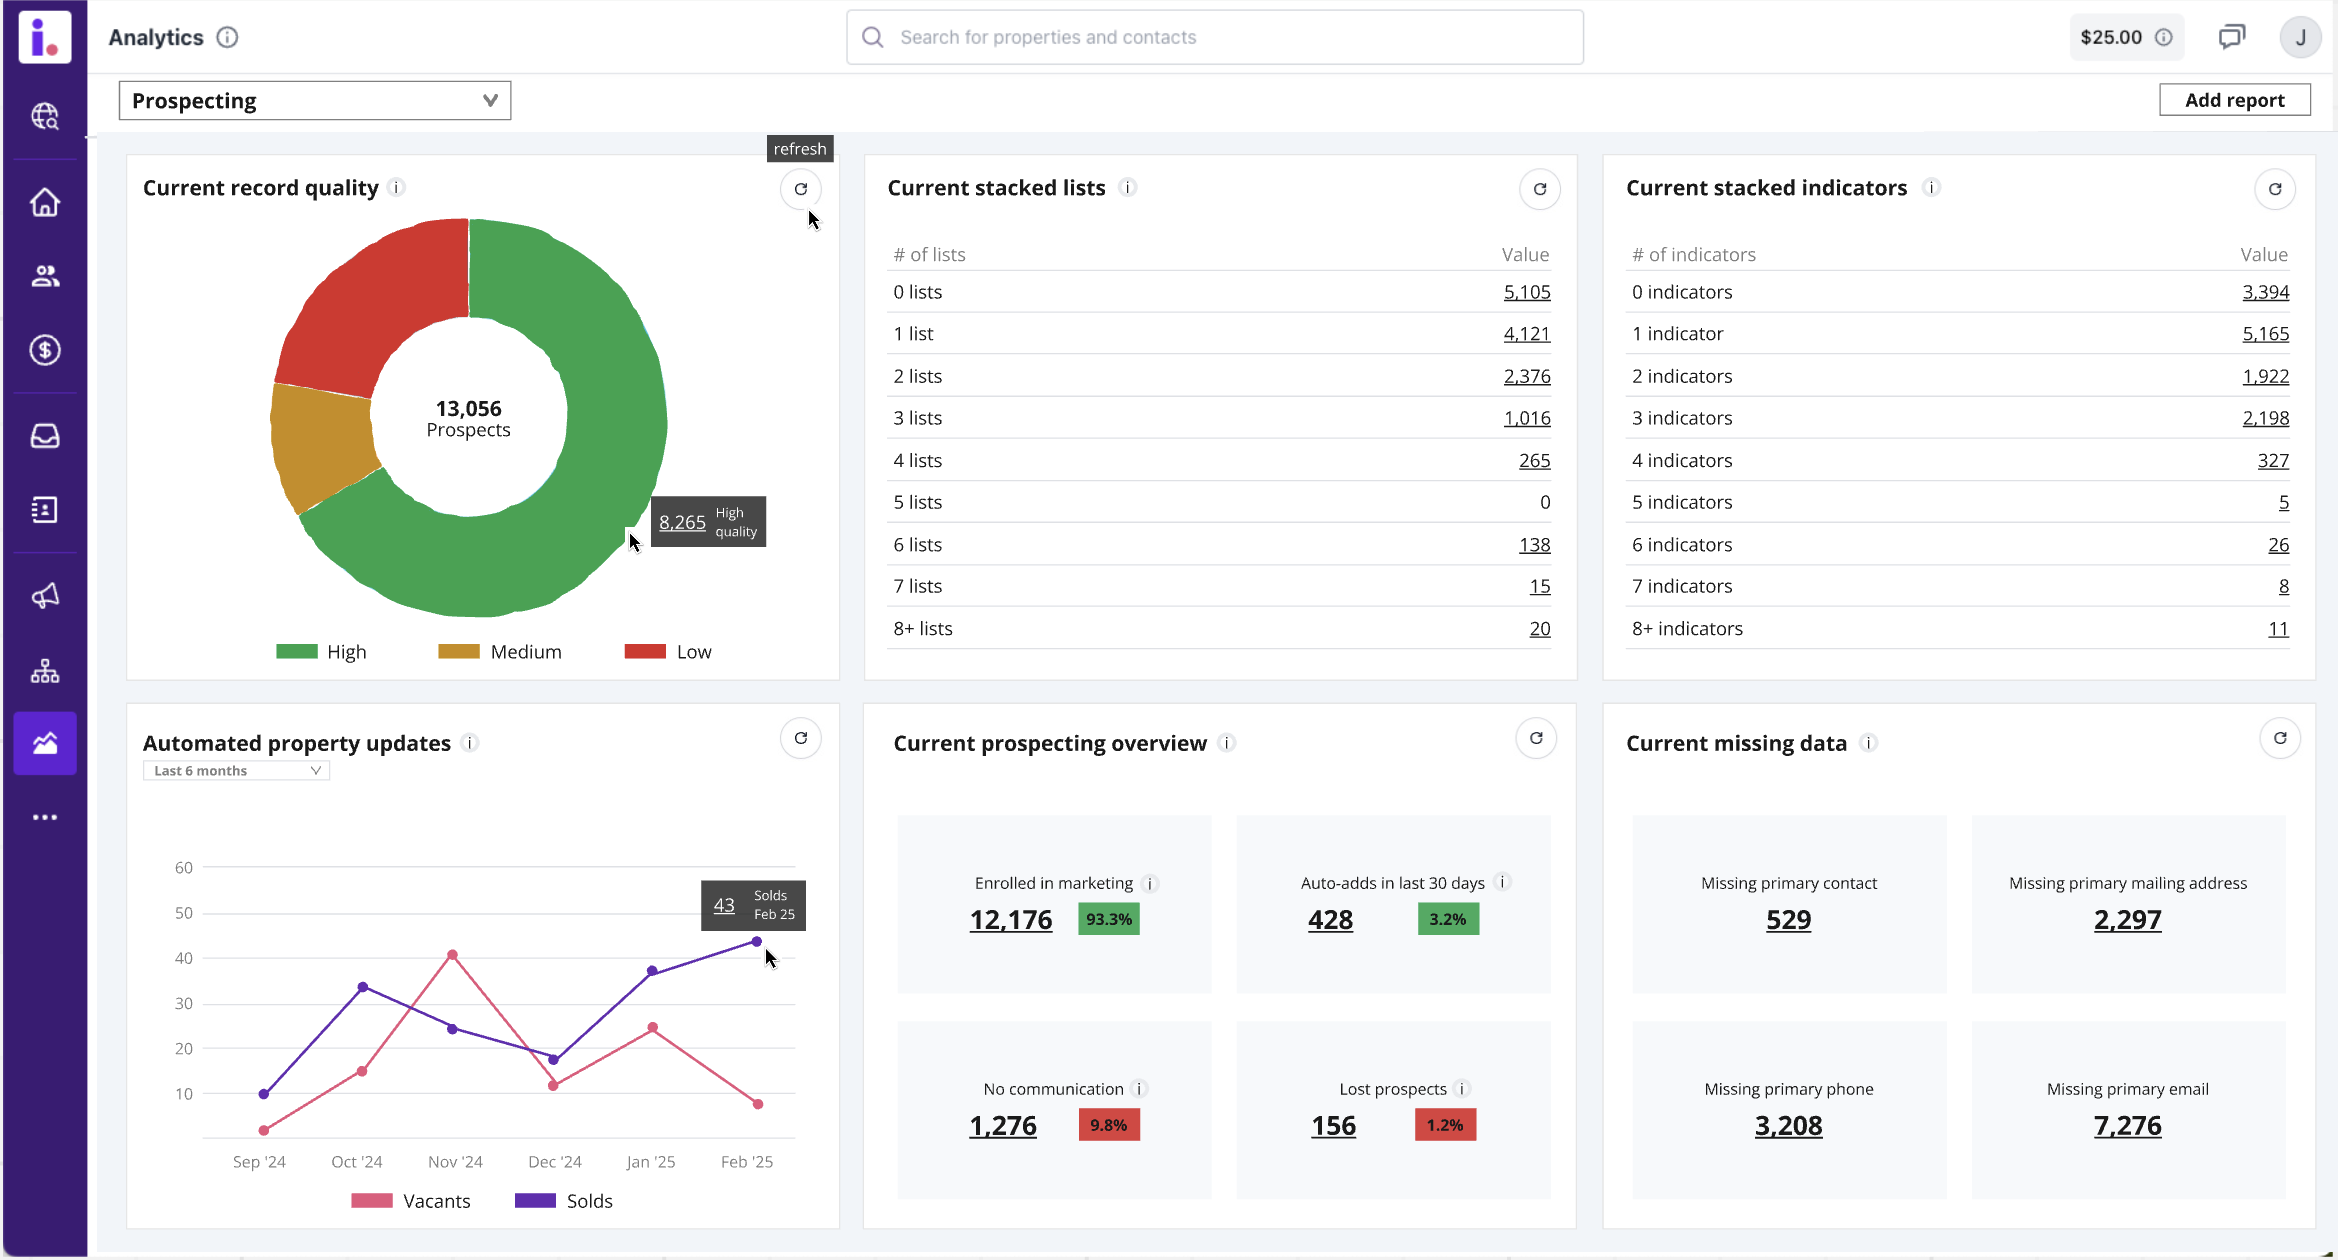2338x1260 pixels.
Task: Select the active Analytics chart sidebar tab
Action: pos(45,743)
